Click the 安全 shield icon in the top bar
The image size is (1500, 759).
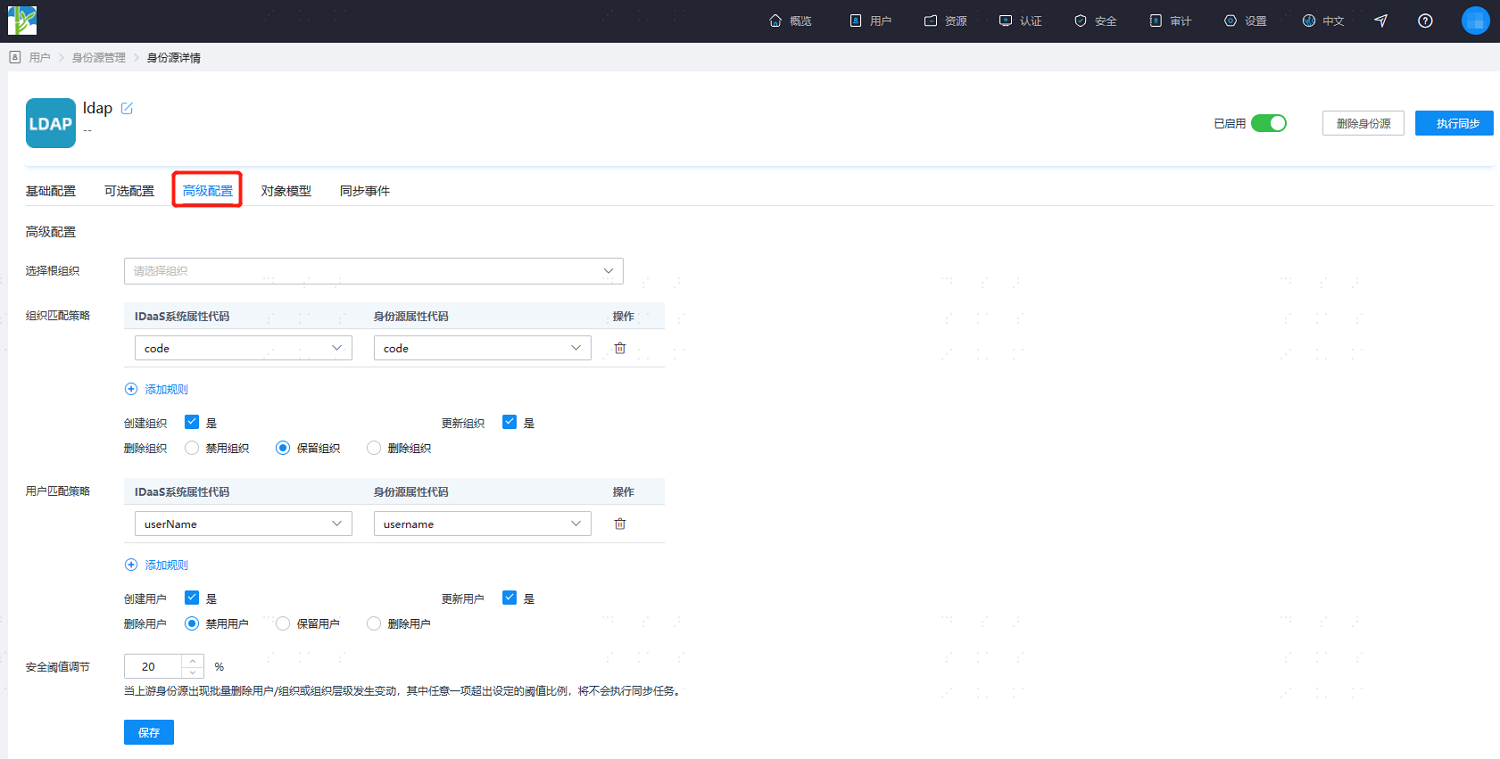coord(1080,21)
